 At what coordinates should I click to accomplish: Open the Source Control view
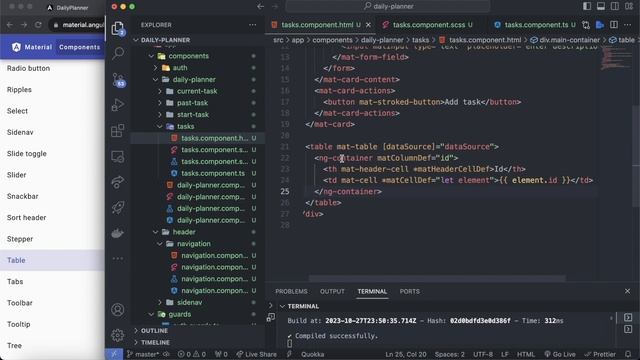coord(118,80)
